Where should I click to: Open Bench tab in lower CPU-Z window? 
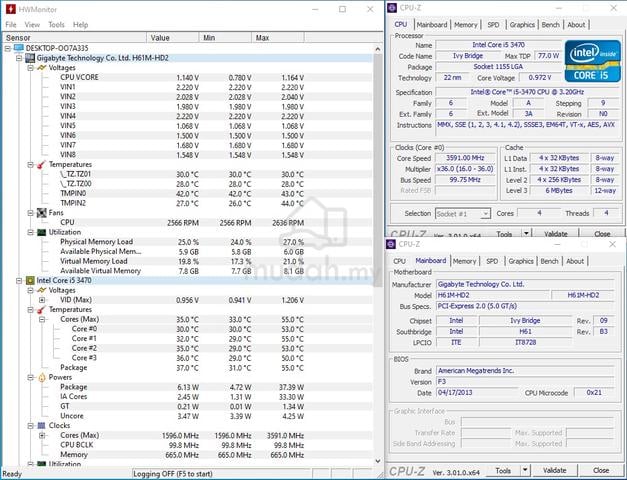coord(549,261)
